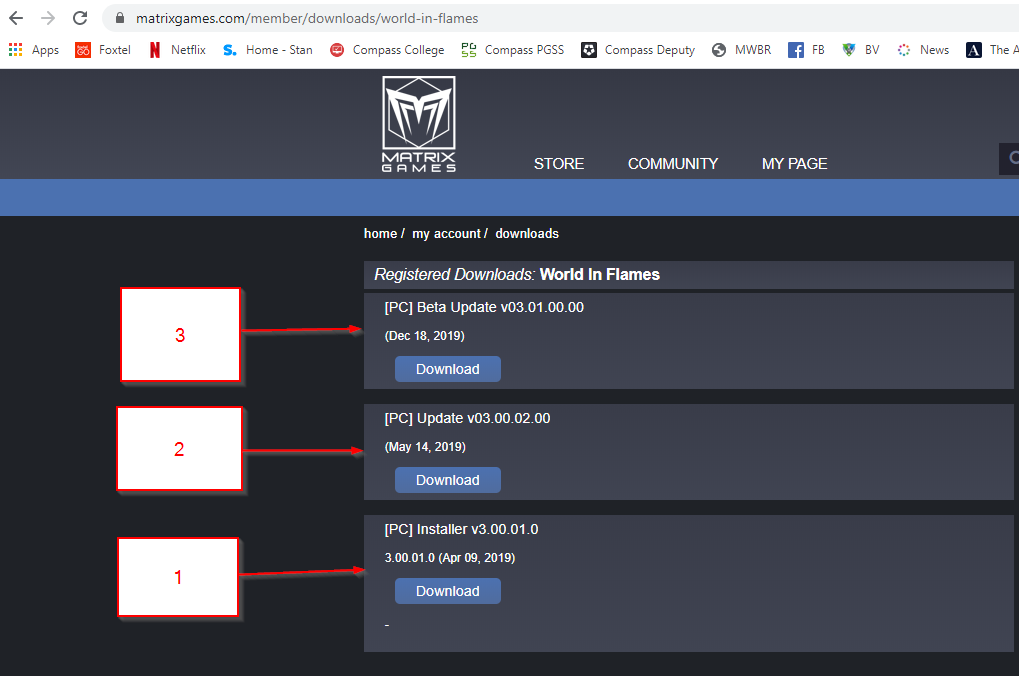The width and height of the screenshot is (1019, 676).
Task: Open the FB Facebook bookmark
Action: coord(806,50)
